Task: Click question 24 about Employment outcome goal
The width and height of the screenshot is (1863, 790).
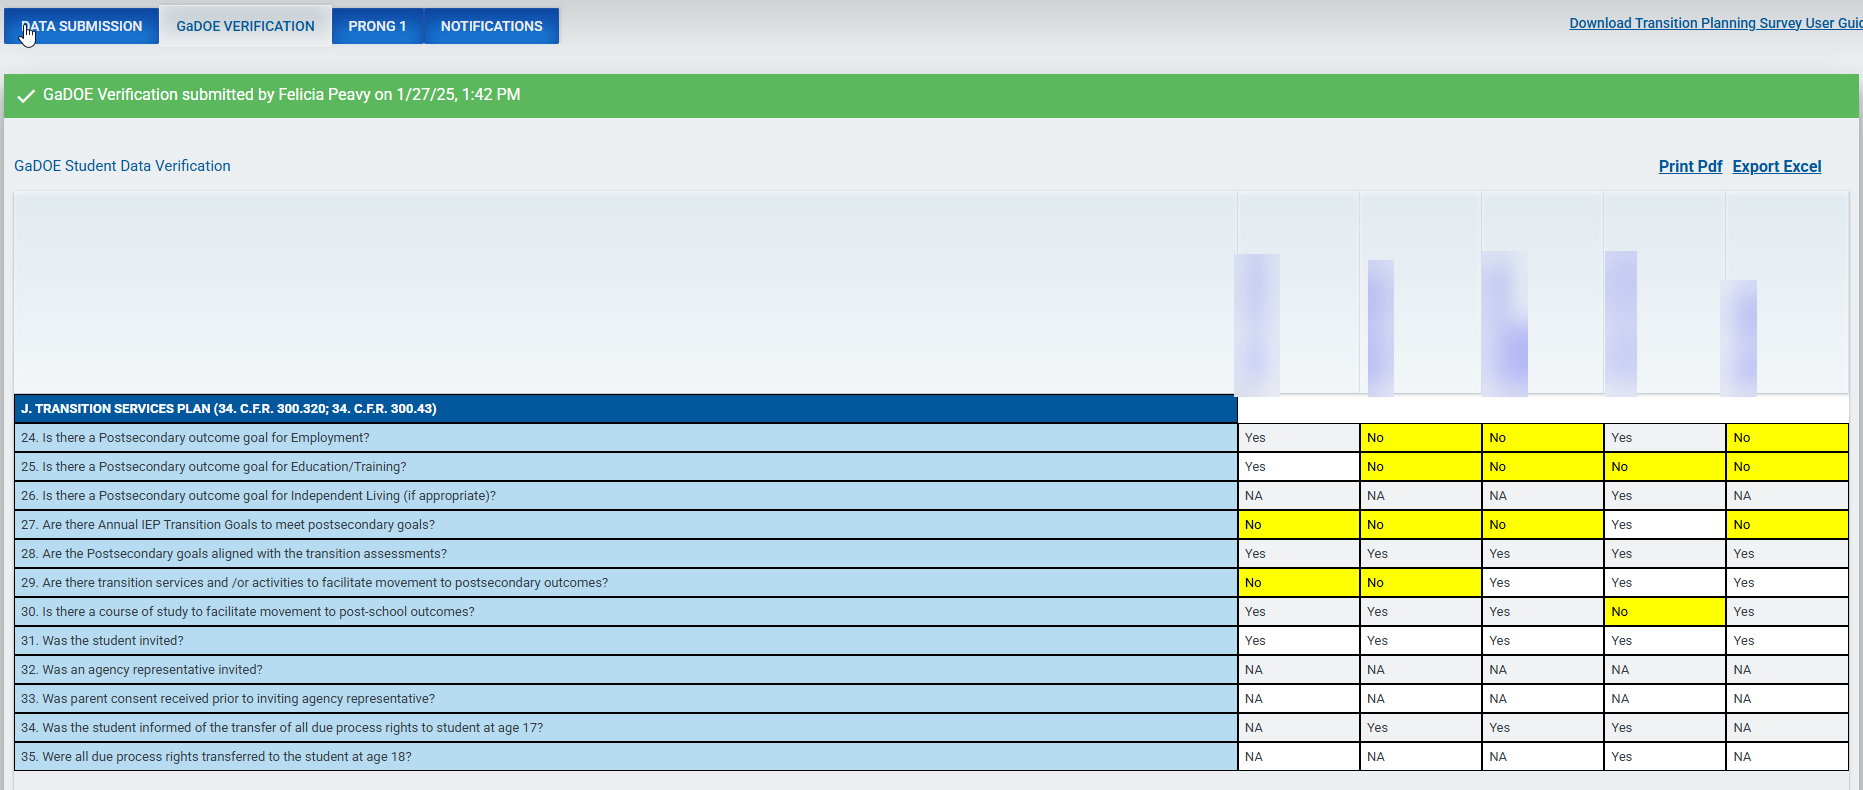Action: click(x=195, y=438)
